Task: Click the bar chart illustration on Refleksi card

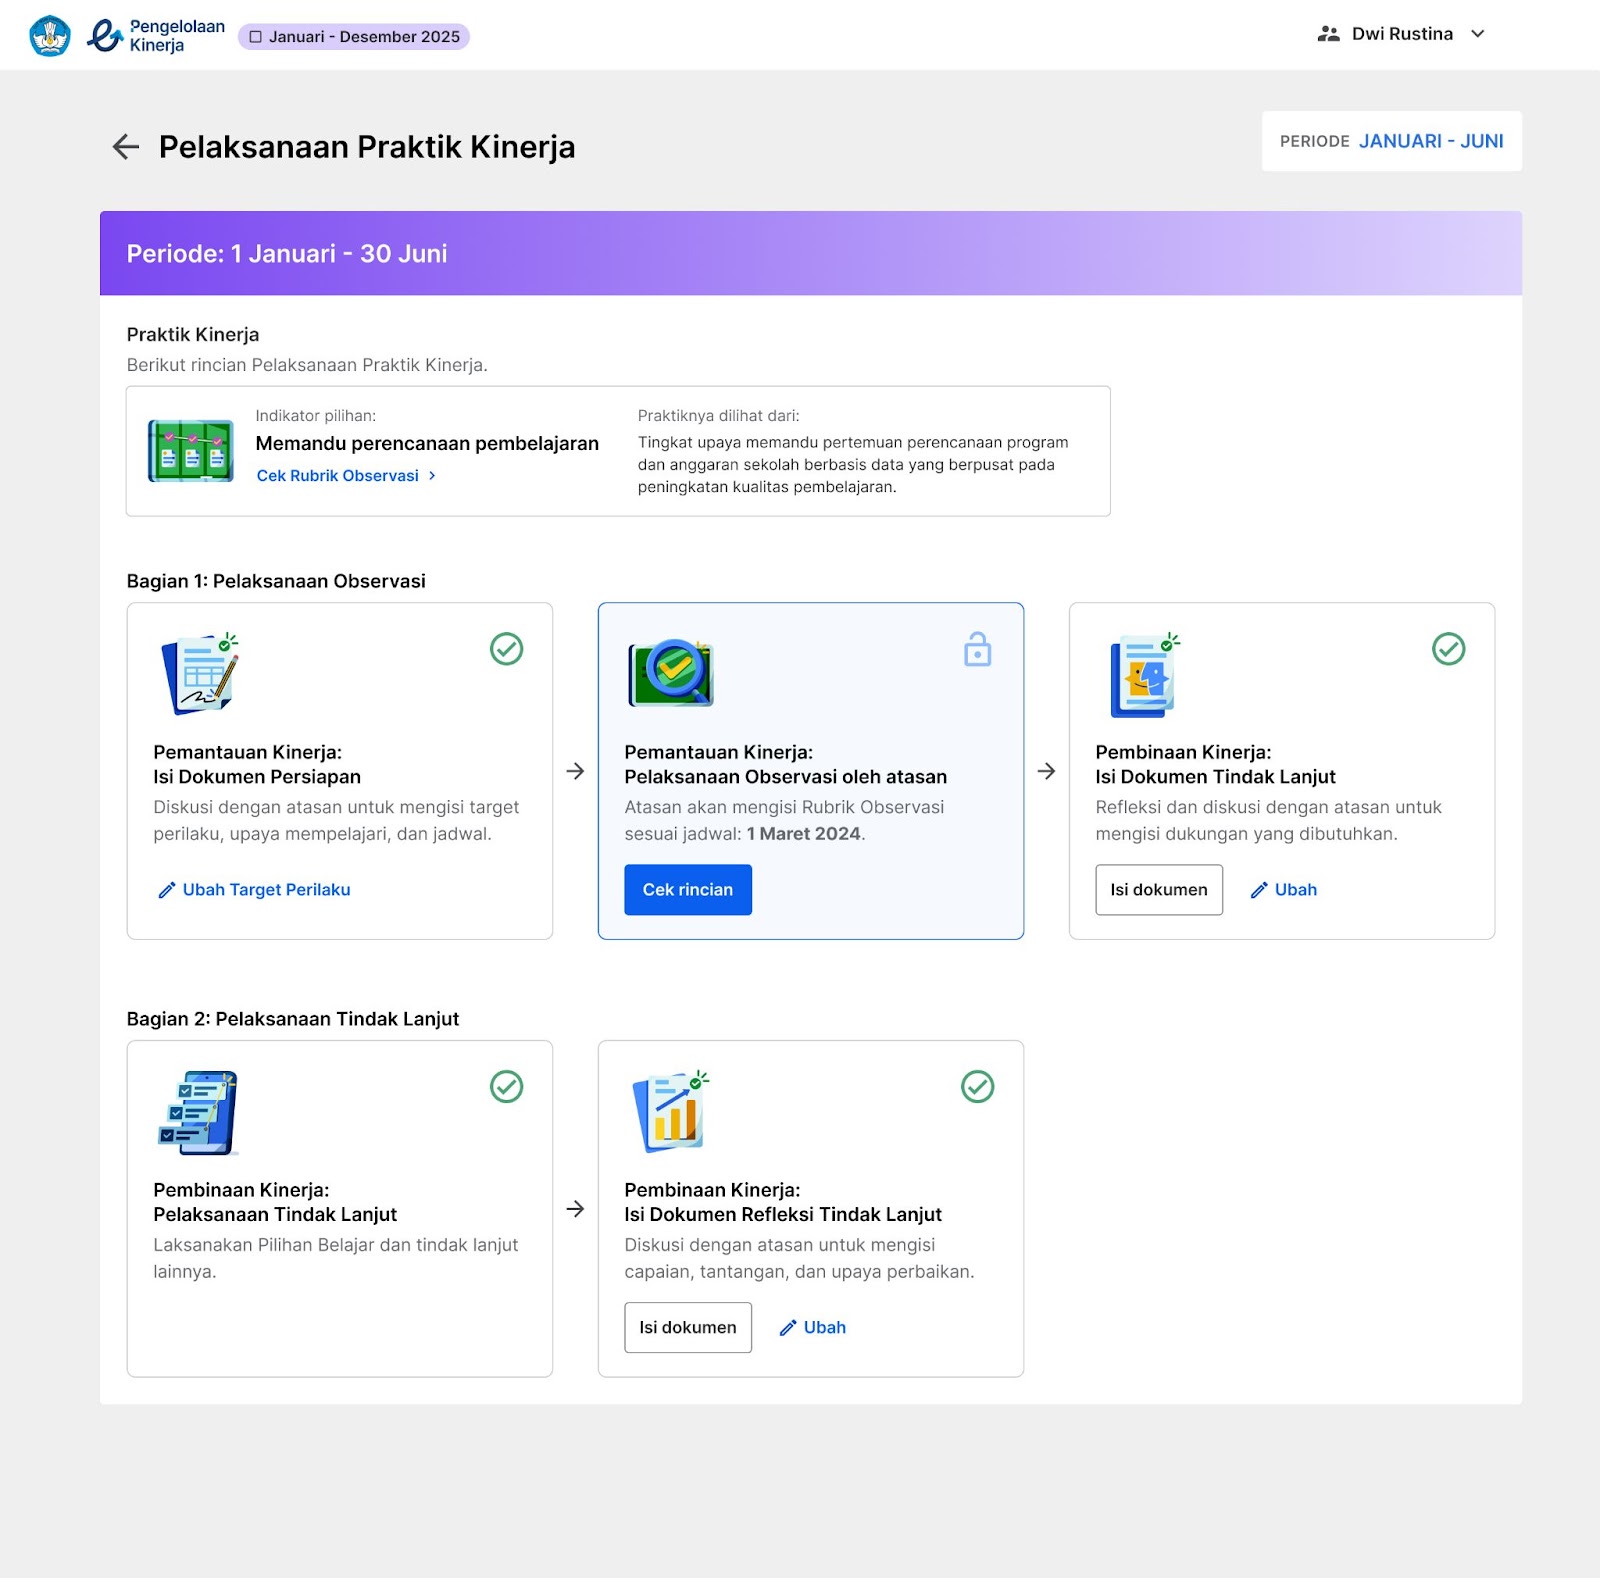Action: [670, 1112]
